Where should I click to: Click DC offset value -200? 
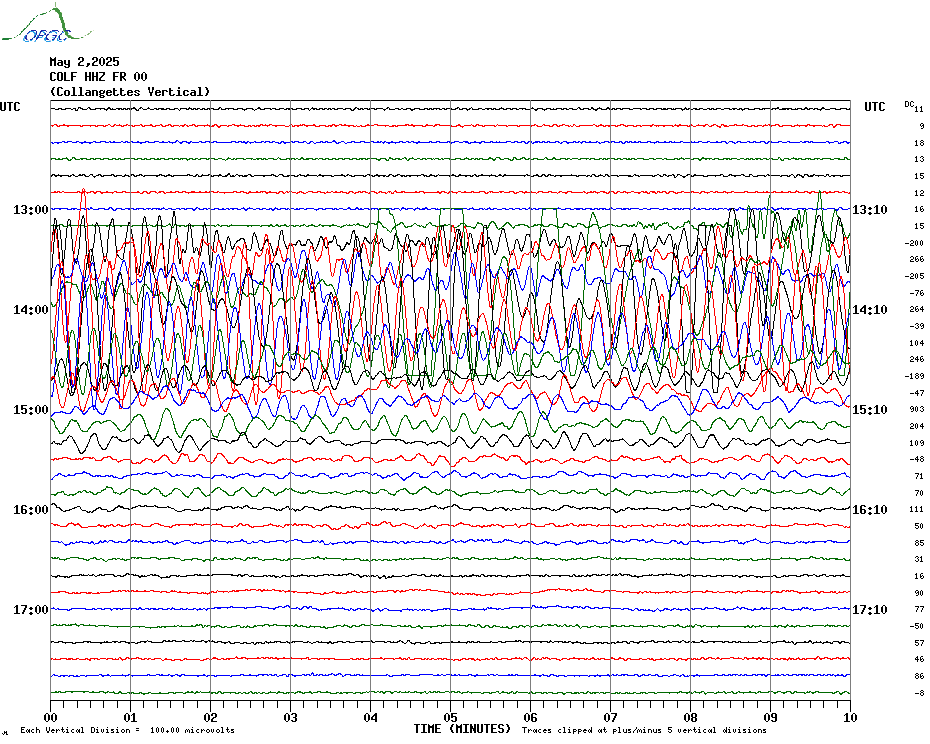tap(915, 243)
